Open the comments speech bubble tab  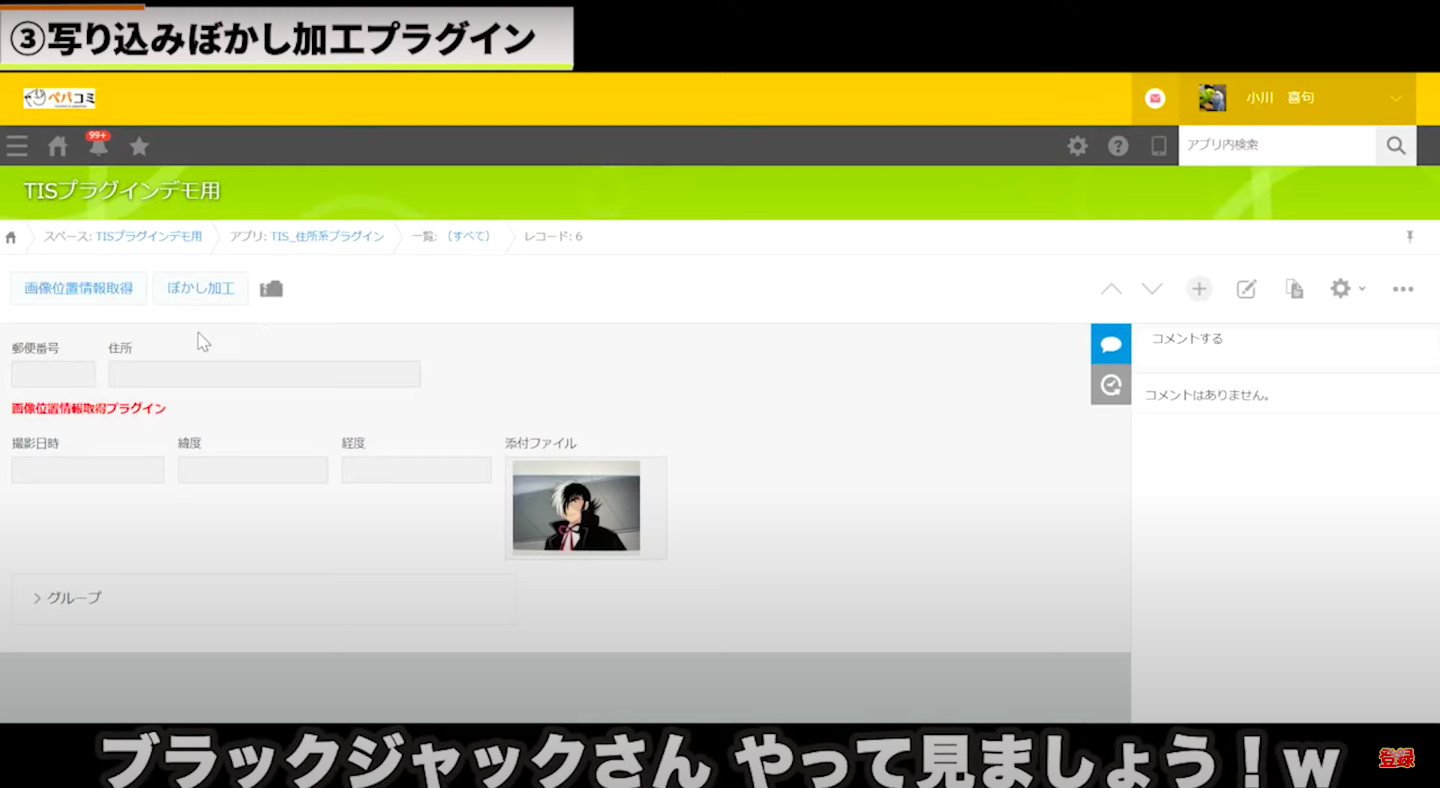click(1110, 344)
